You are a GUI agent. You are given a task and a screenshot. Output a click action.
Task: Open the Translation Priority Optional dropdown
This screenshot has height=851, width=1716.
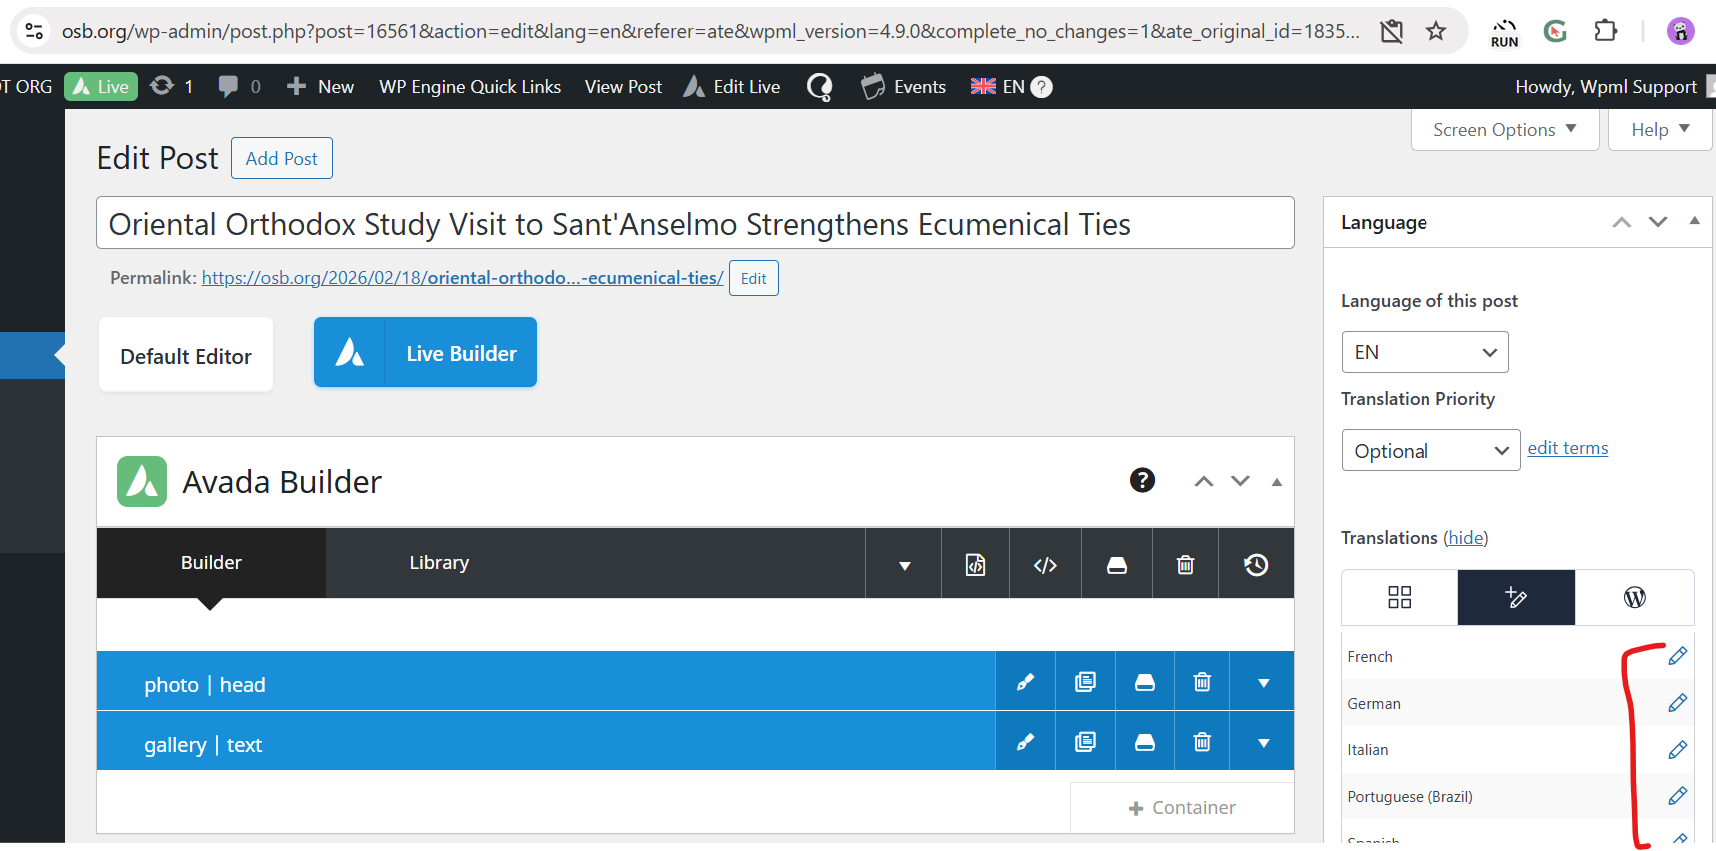[1430, 451]
